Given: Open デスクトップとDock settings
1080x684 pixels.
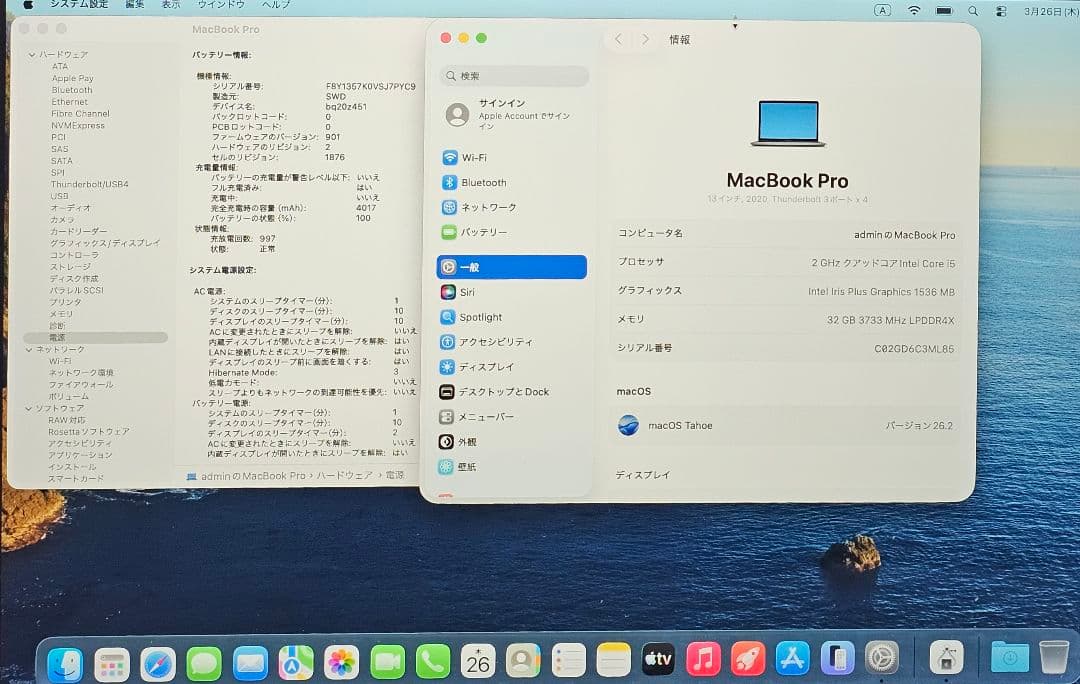Looking at the screenshot, I should coord(512,392).
